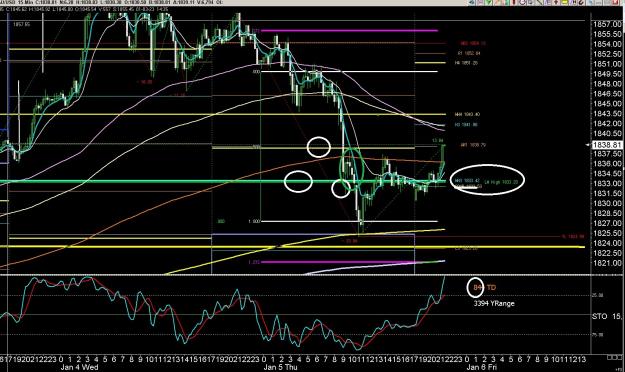
Task: Click the 1821.00 price axis label
Action: (607, 264)
